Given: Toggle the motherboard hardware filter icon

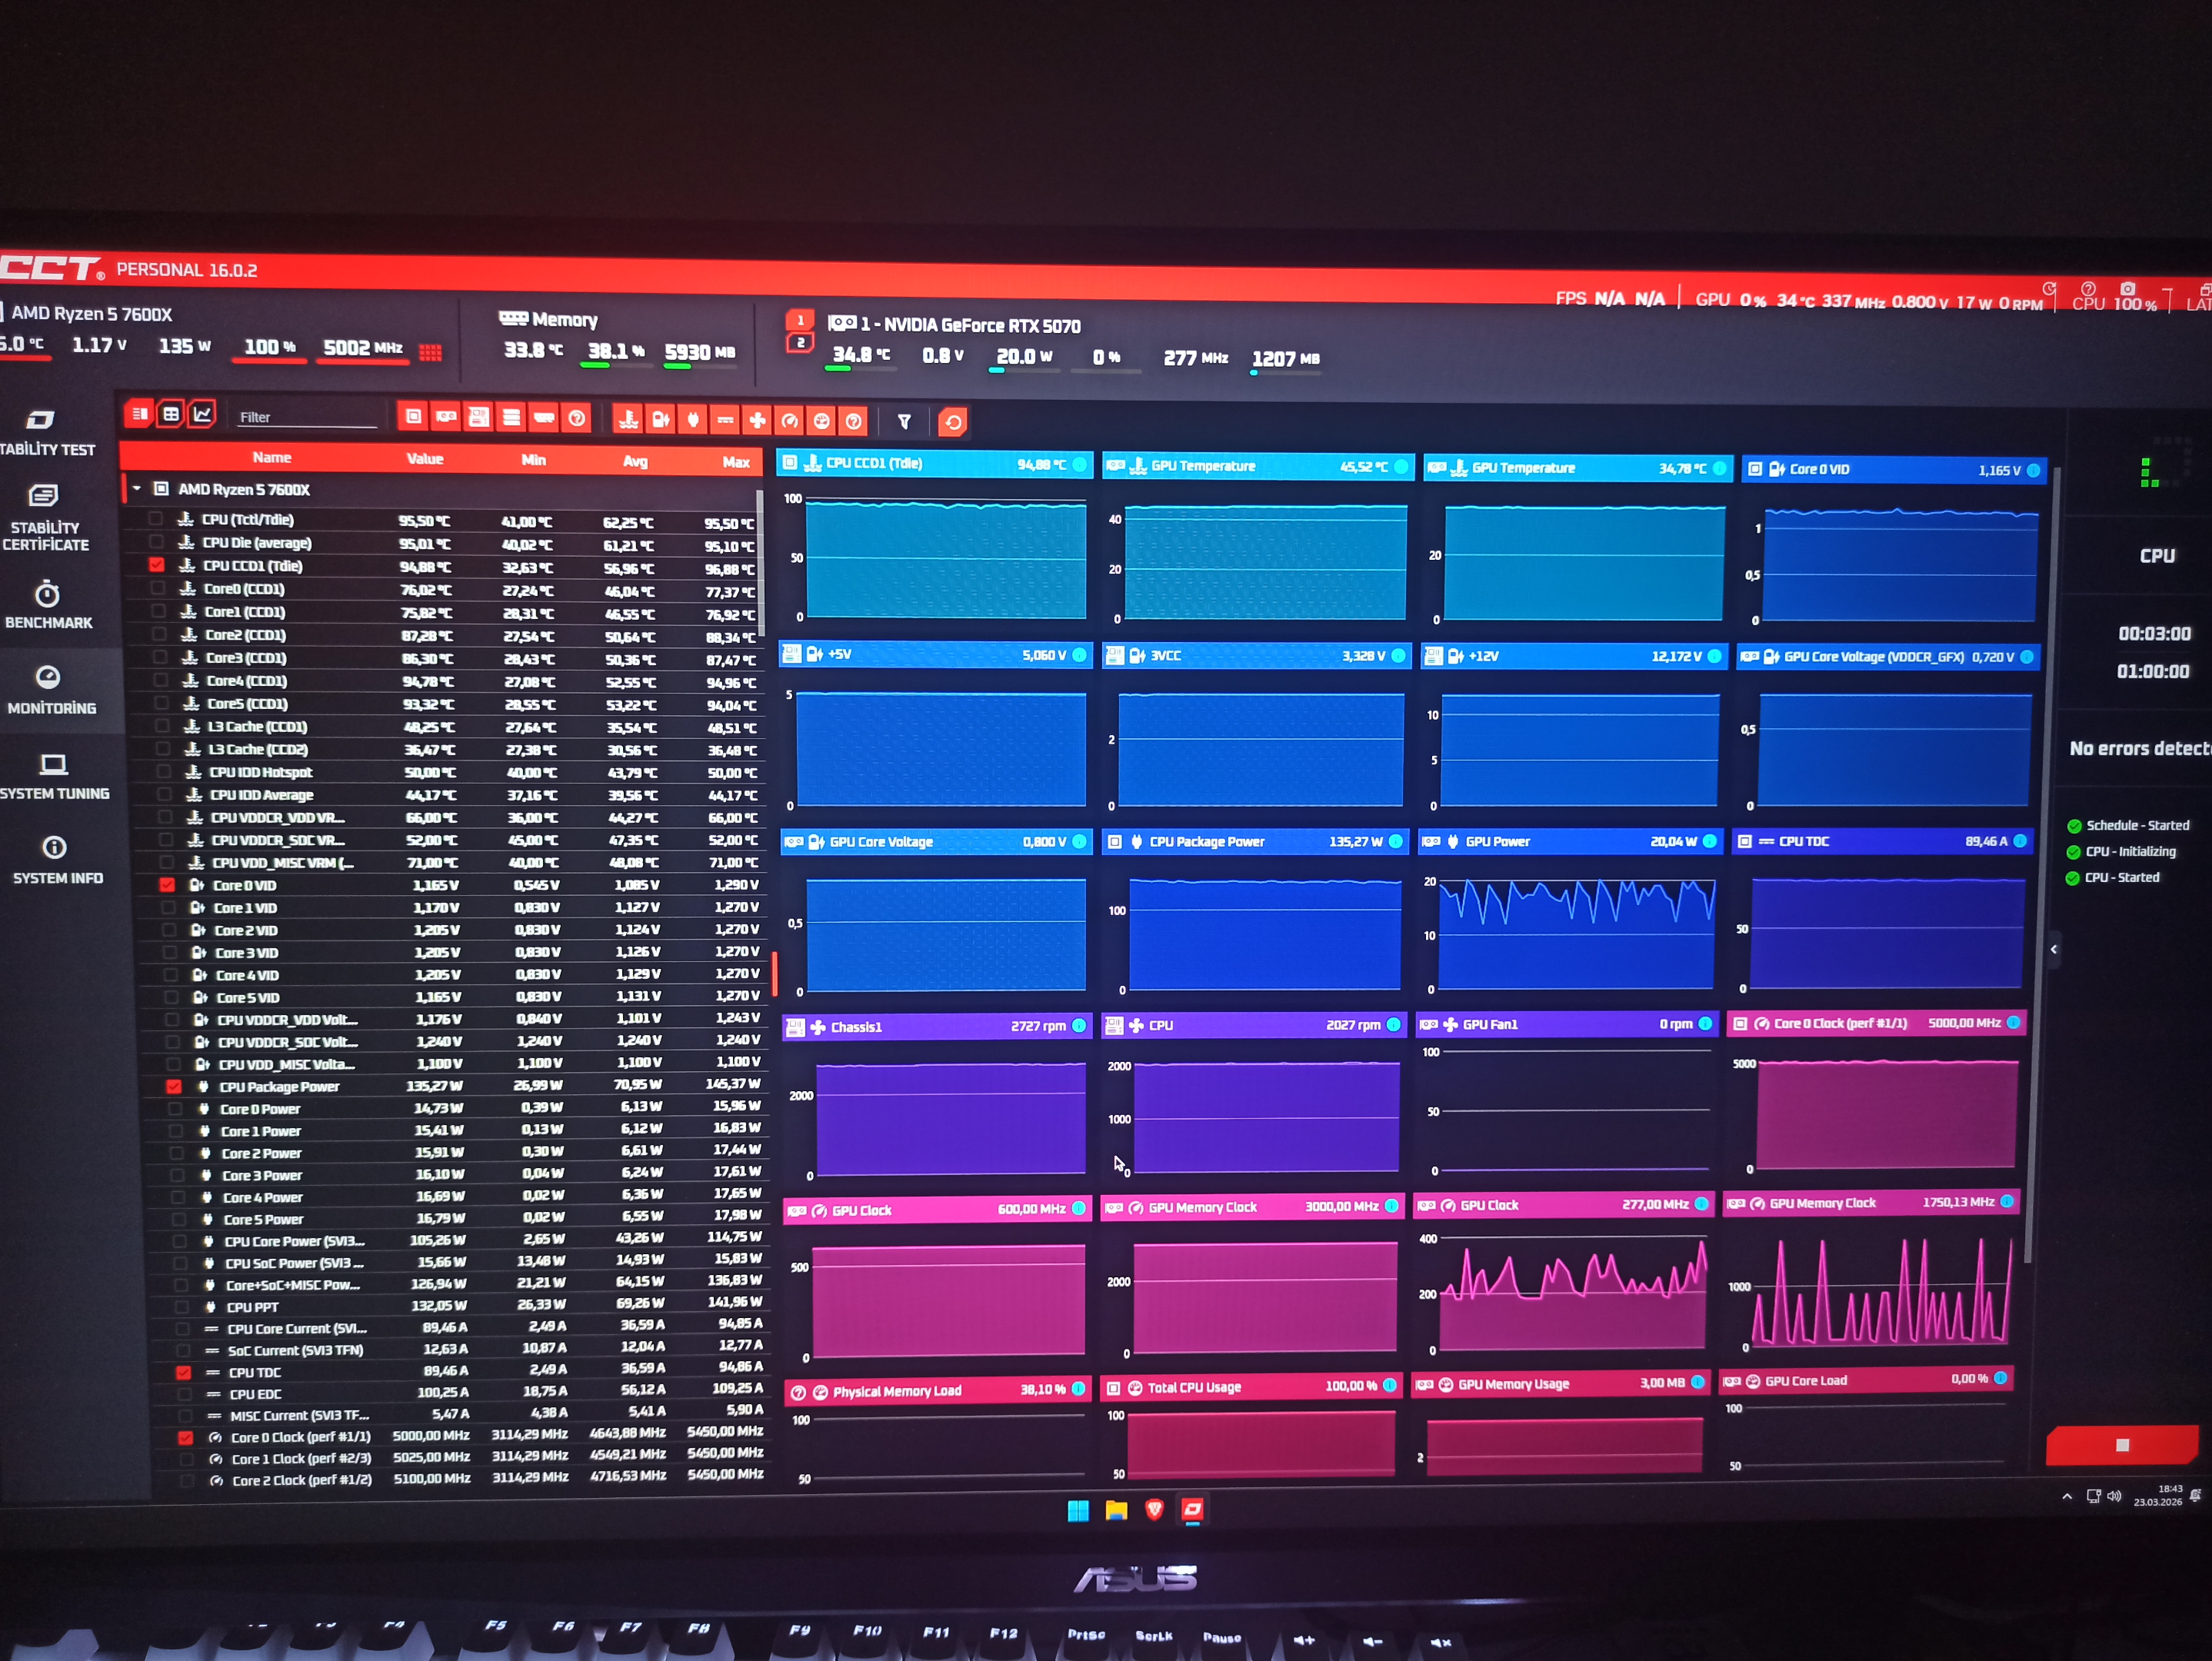Looking at the screenshot, I should point(479,417).
